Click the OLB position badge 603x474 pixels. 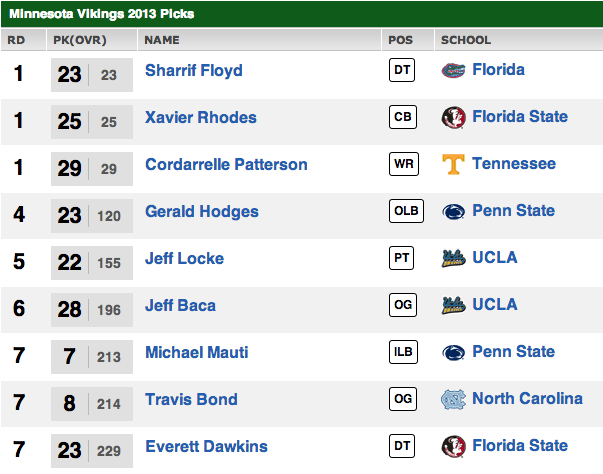402,212
